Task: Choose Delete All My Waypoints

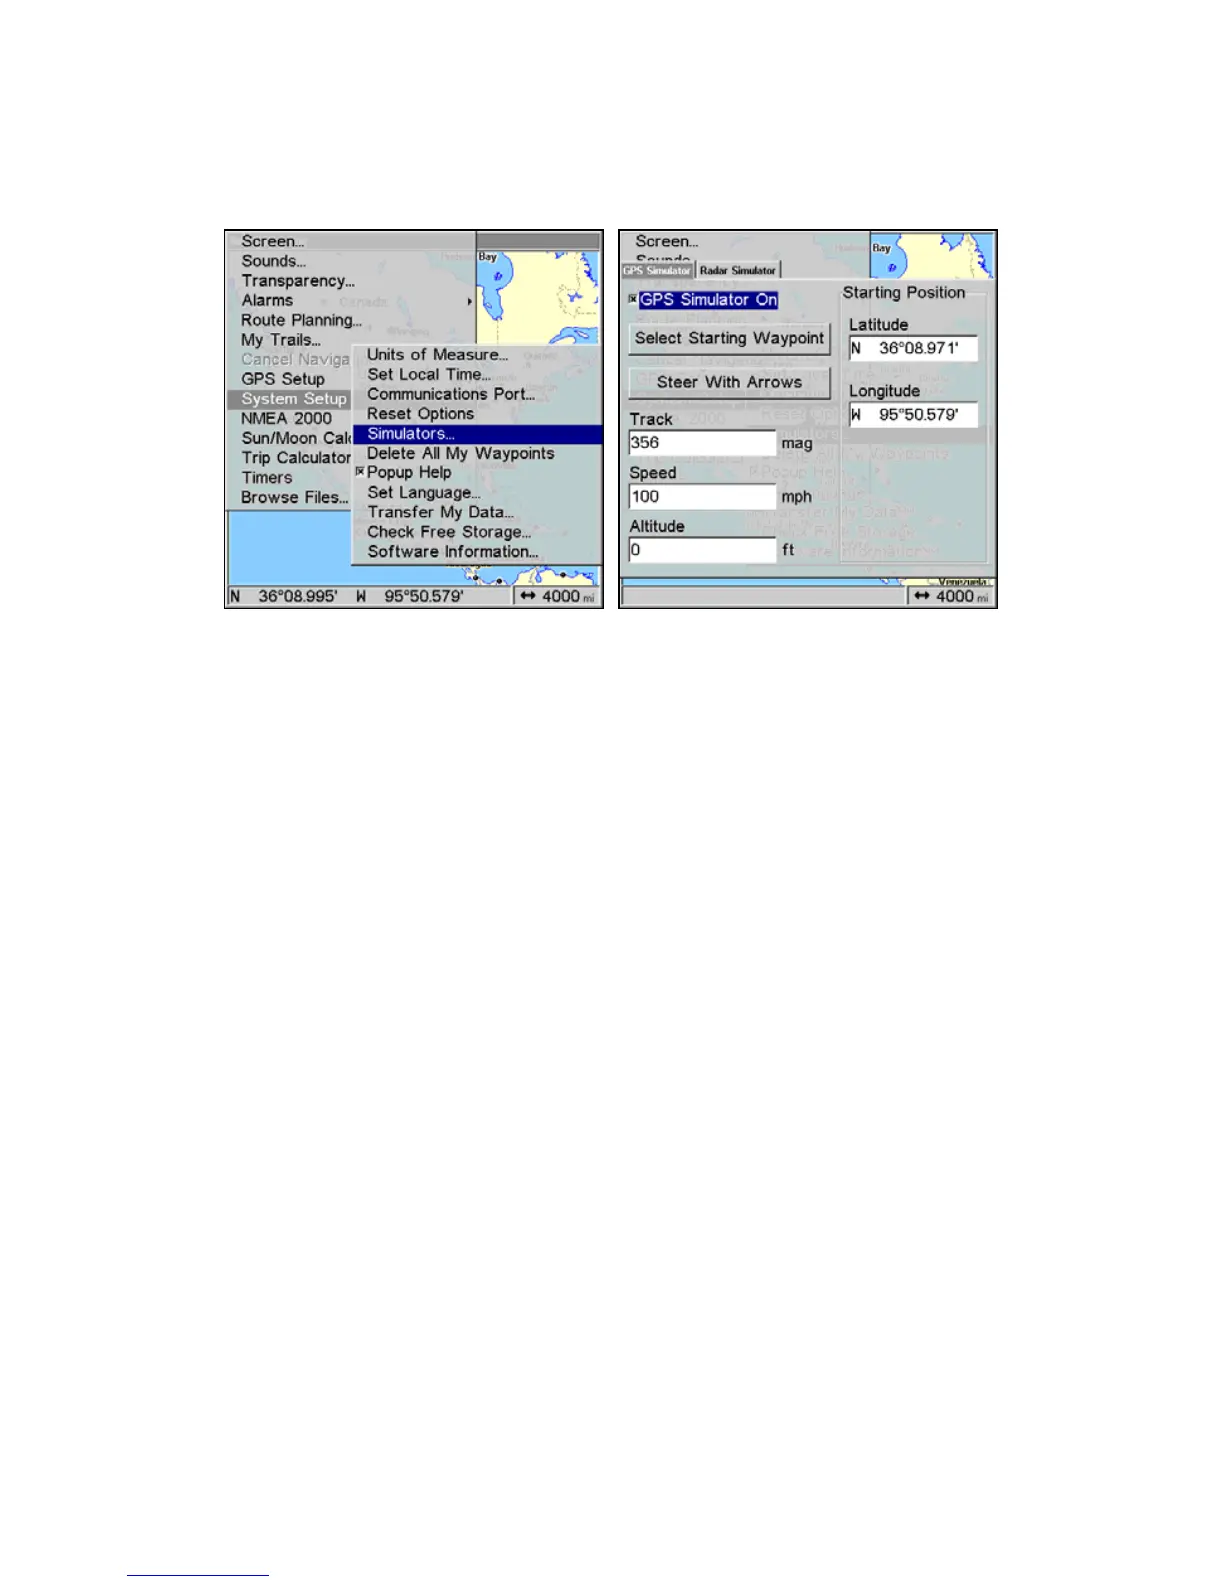Action: click(460, 453)
